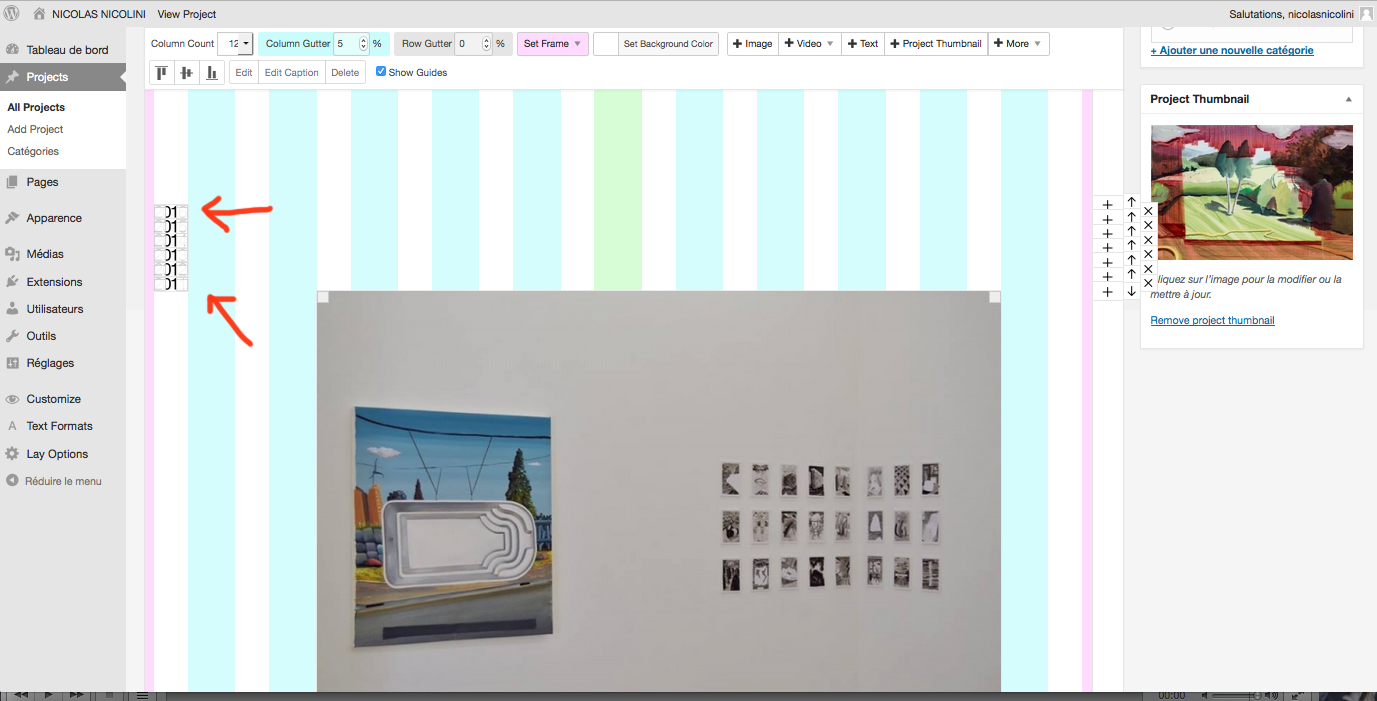Toggle the Show Guides checkbox
The height and width of the screenshot is (701, 1377).
pyautogui.click(x=381, y=71)
